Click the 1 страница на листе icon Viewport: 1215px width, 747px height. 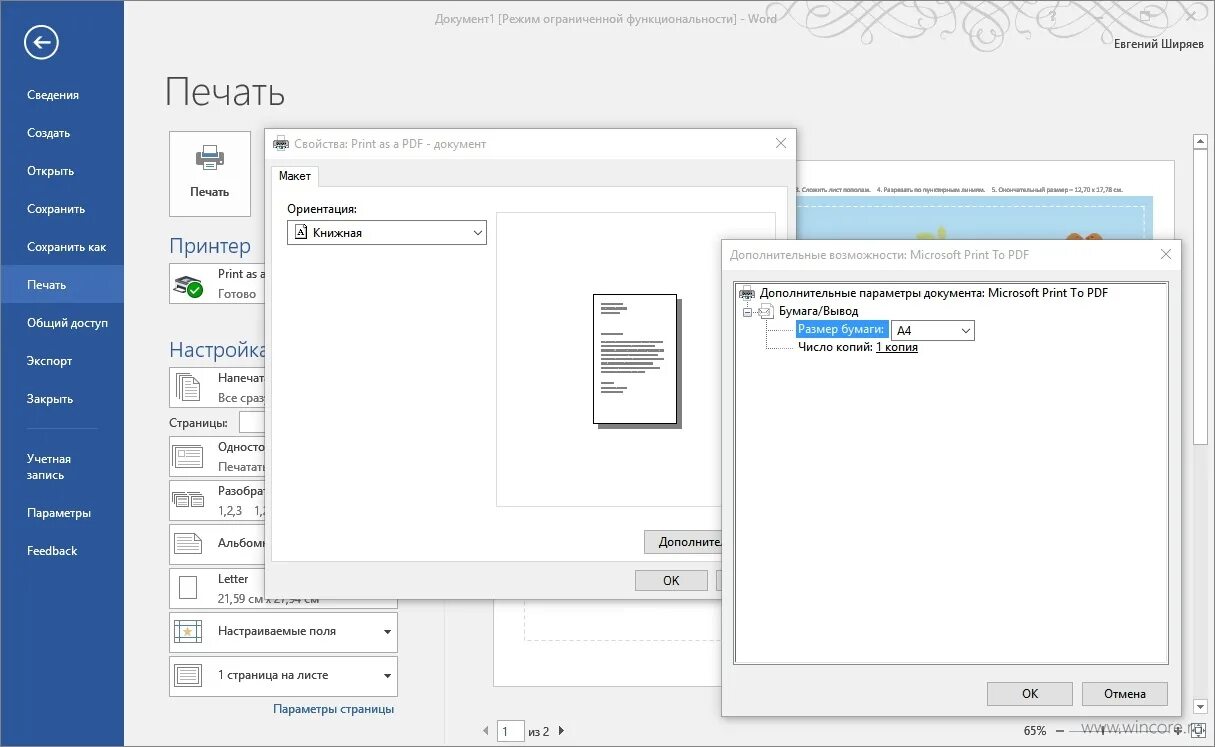pos(188,675)
